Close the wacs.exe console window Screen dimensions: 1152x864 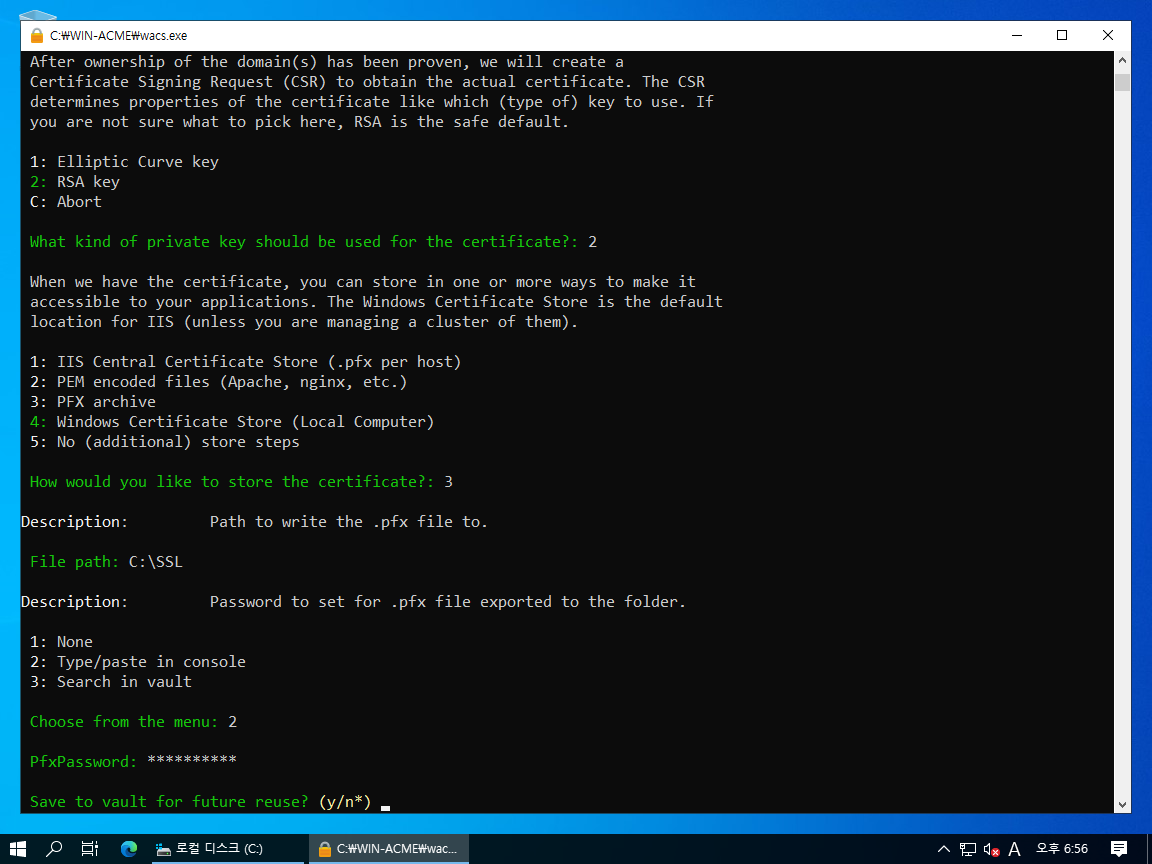pyautogui.click(x=1108, y=35)
